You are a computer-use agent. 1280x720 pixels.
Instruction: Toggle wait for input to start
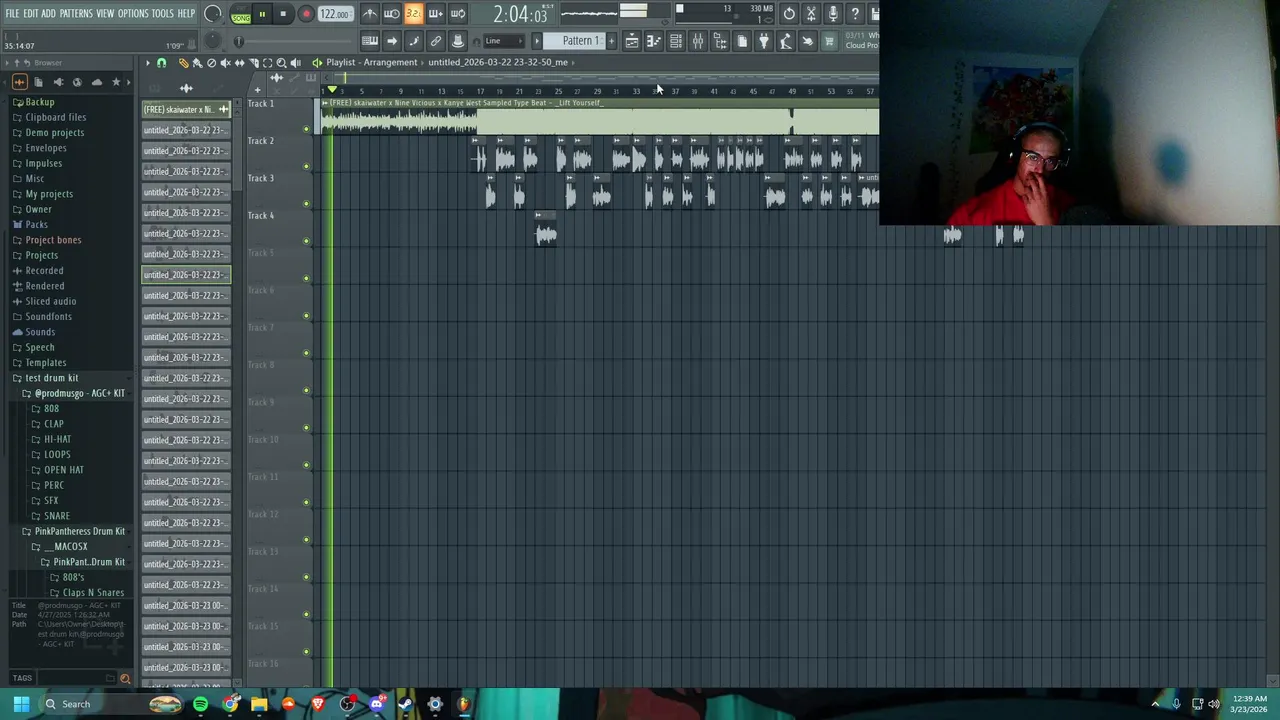tap(392, 14)
